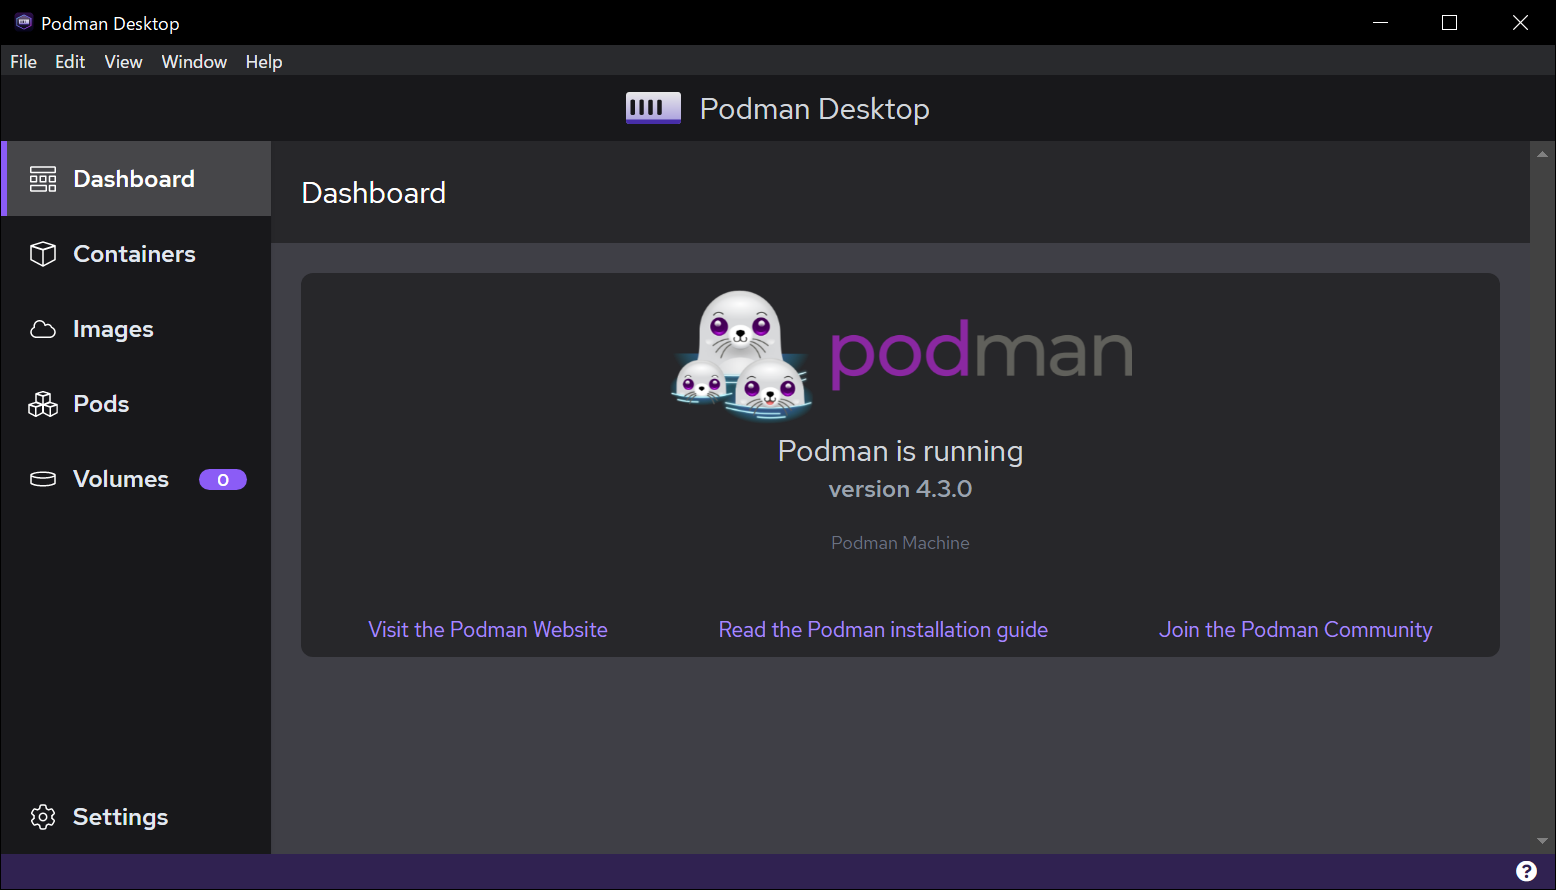
Task: Open the File menu
Action: 23,62
